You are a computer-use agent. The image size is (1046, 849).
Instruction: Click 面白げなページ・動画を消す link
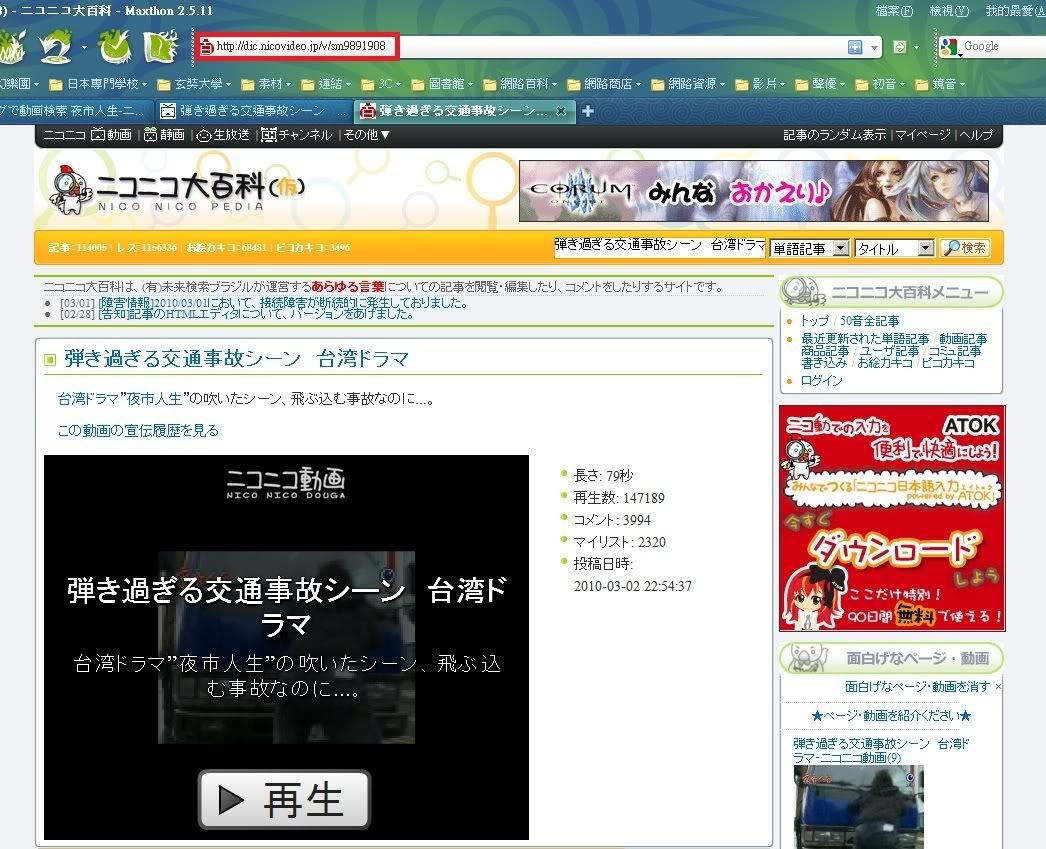(x=917, y=686)
